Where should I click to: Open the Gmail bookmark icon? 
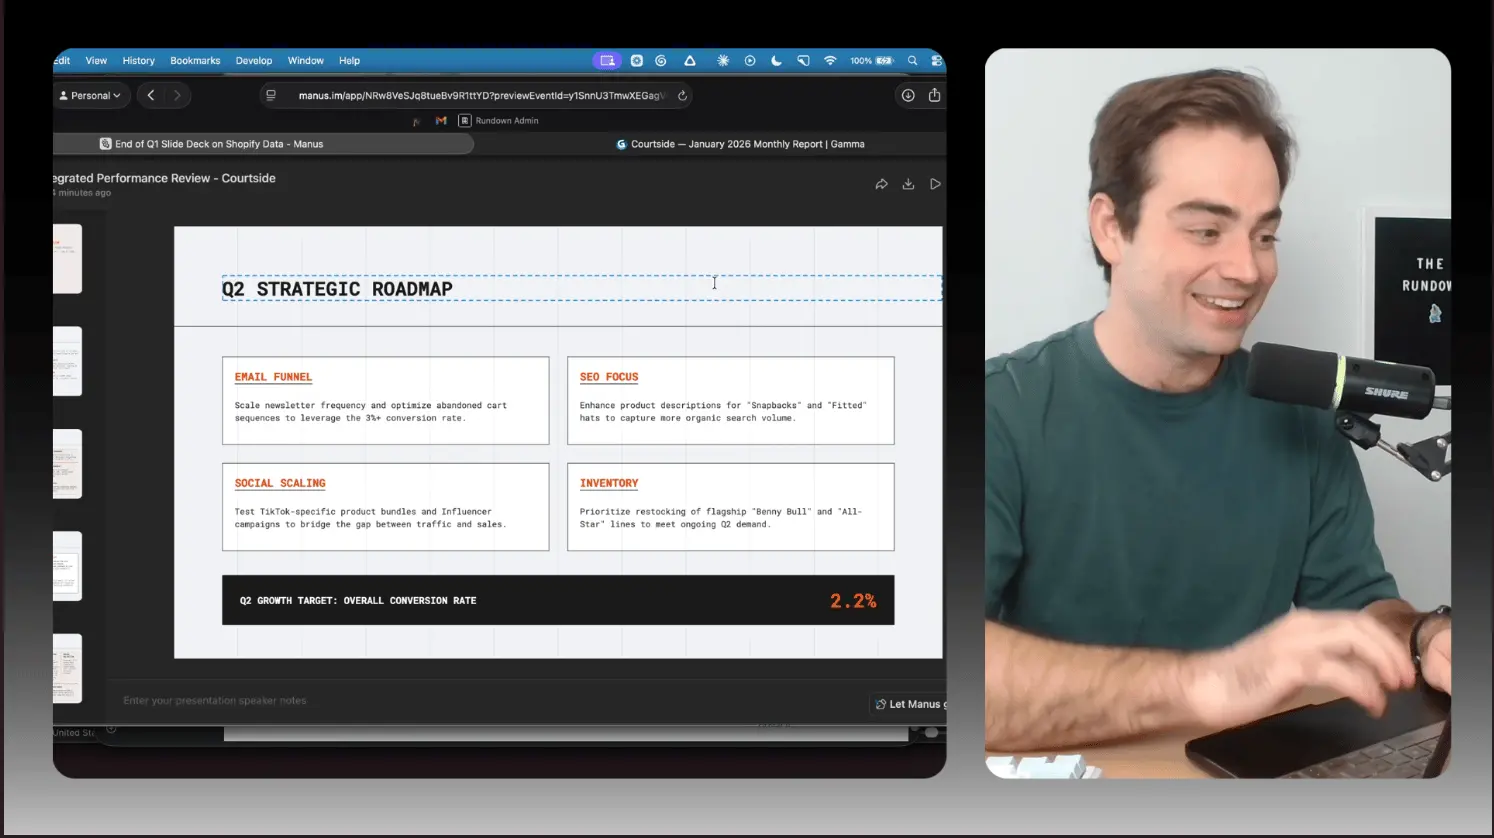[x=441, y=121]
